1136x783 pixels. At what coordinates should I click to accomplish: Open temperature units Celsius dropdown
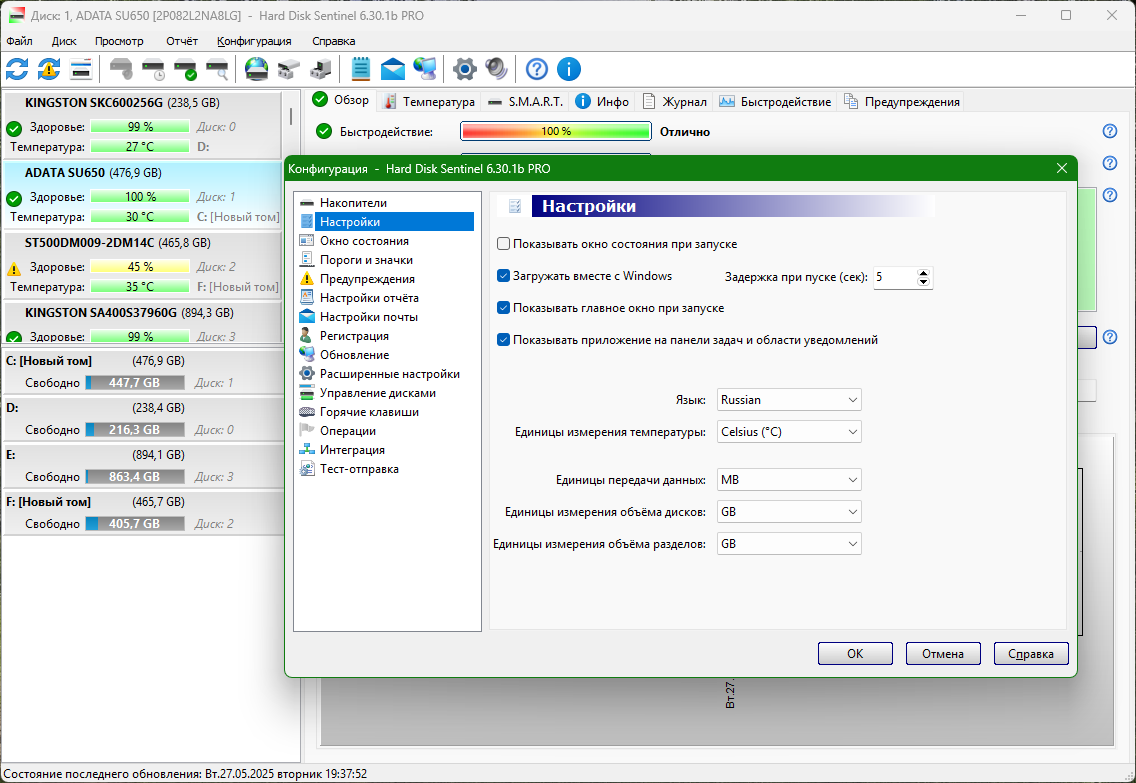(x=789, y=432)
